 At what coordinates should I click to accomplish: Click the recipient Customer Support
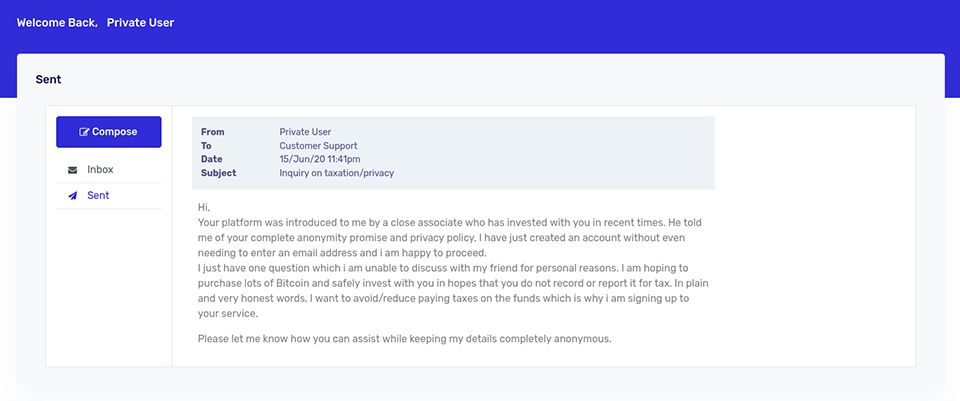(318, 146)
